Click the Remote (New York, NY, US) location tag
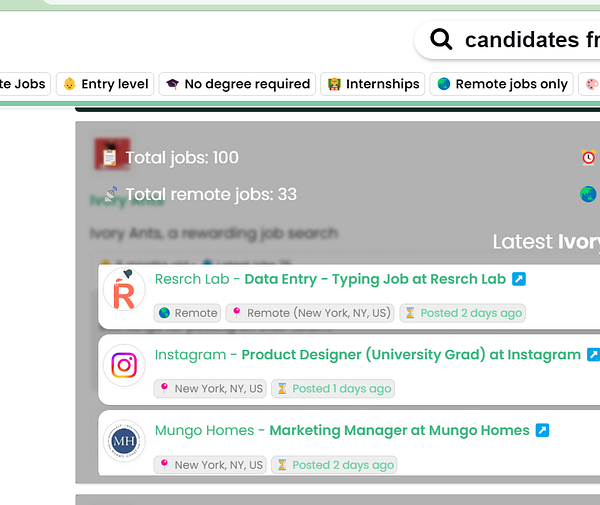The width and height of the screenshot is (600, 505). pyautogui.click(x=310, y=313)
